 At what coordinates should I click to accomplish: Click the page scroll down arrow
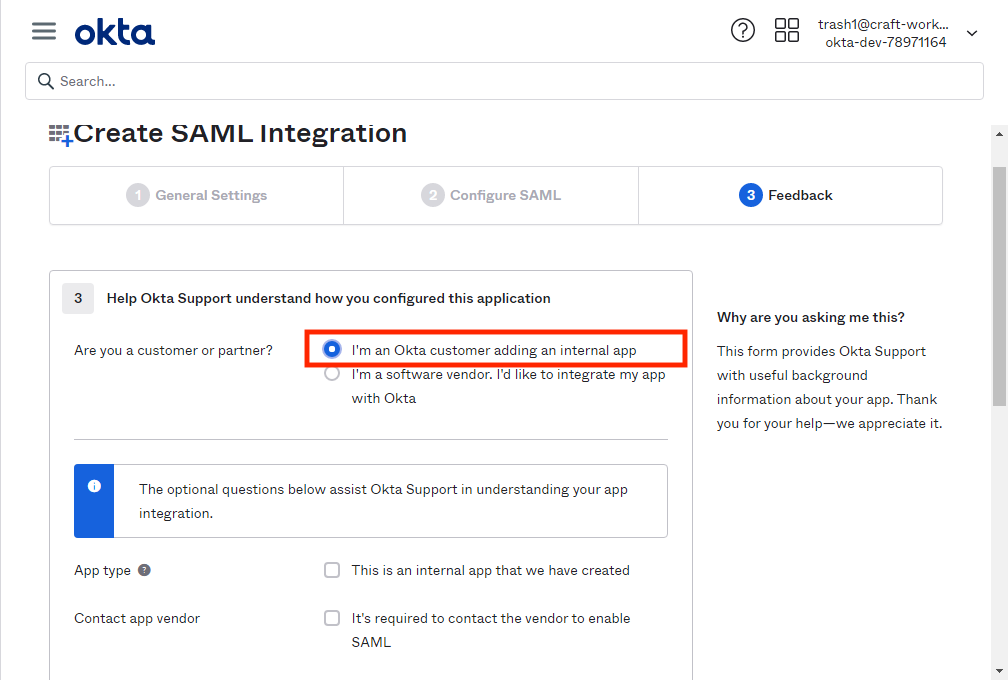[x=999, y=672]
